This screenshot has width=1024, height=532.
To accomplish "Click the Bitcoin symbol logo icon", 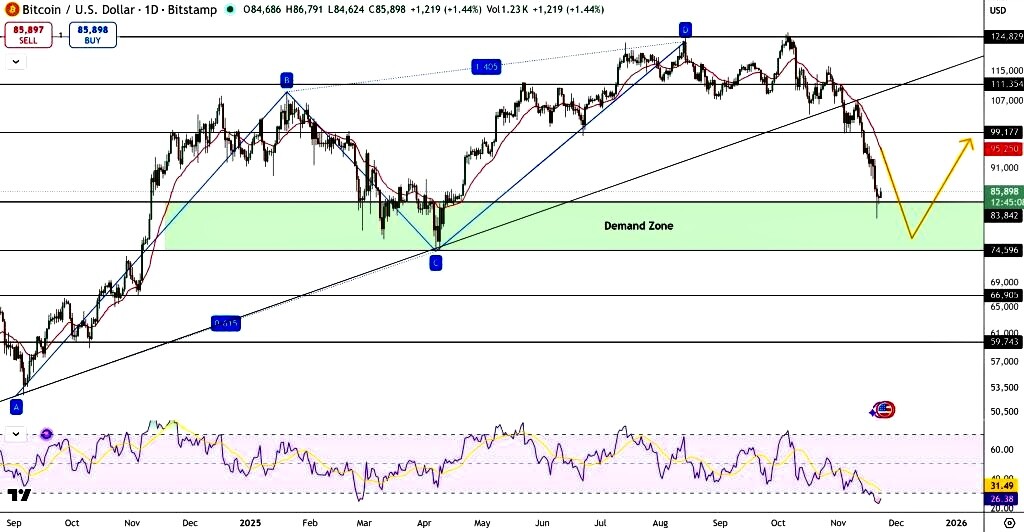I will click(x=10, y=10).
